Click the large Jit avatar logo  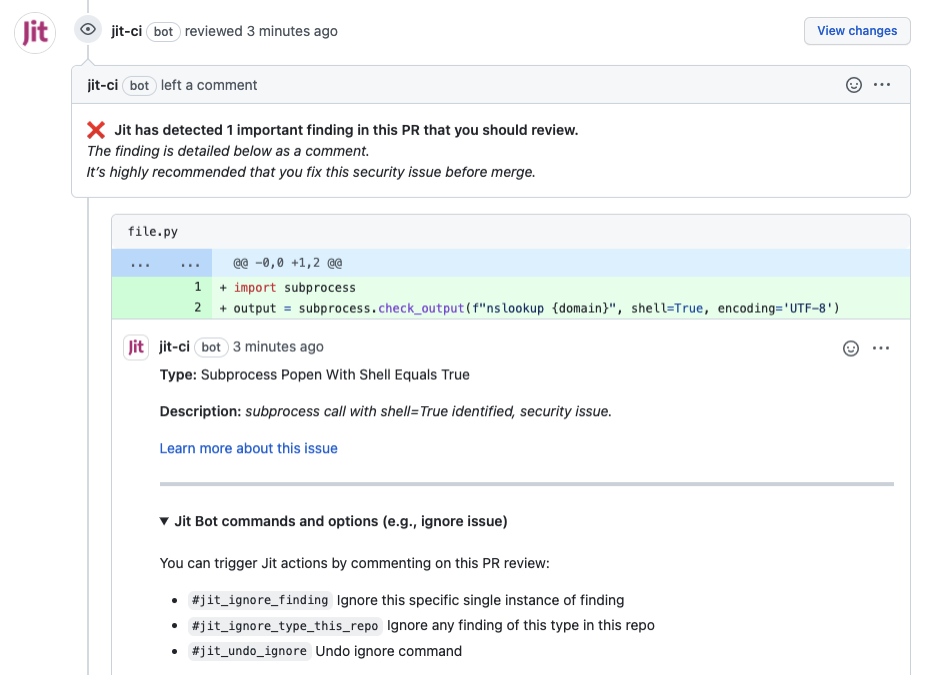click(x=34, y=32)
